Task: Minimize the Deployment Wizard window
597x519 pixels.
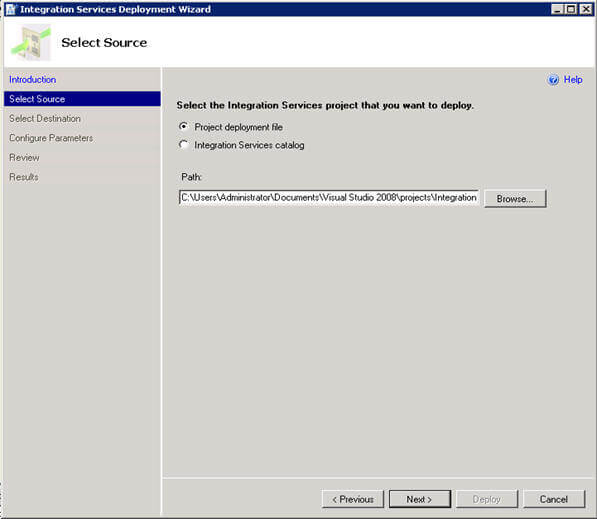Action: pyautogui.click(x=557, y=9)
